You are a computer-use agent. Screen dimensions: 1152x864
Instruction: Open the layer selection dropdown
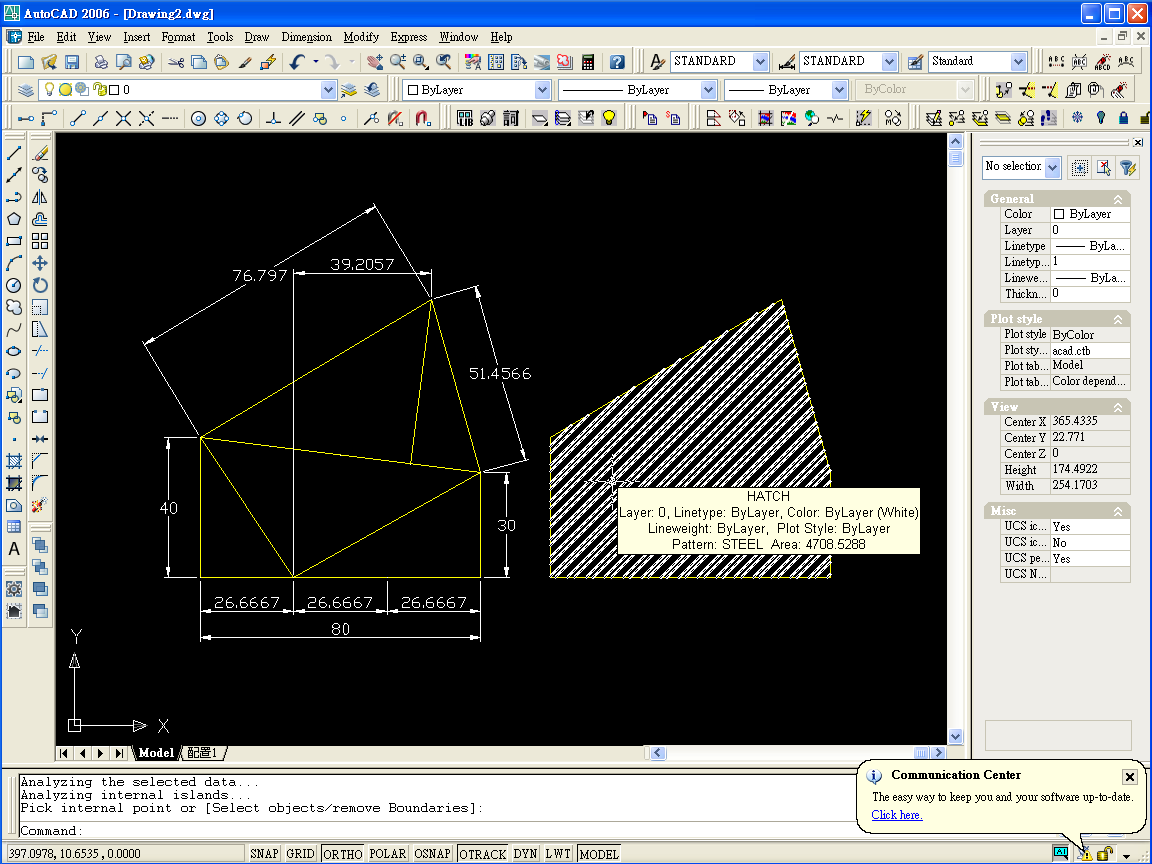329,90
